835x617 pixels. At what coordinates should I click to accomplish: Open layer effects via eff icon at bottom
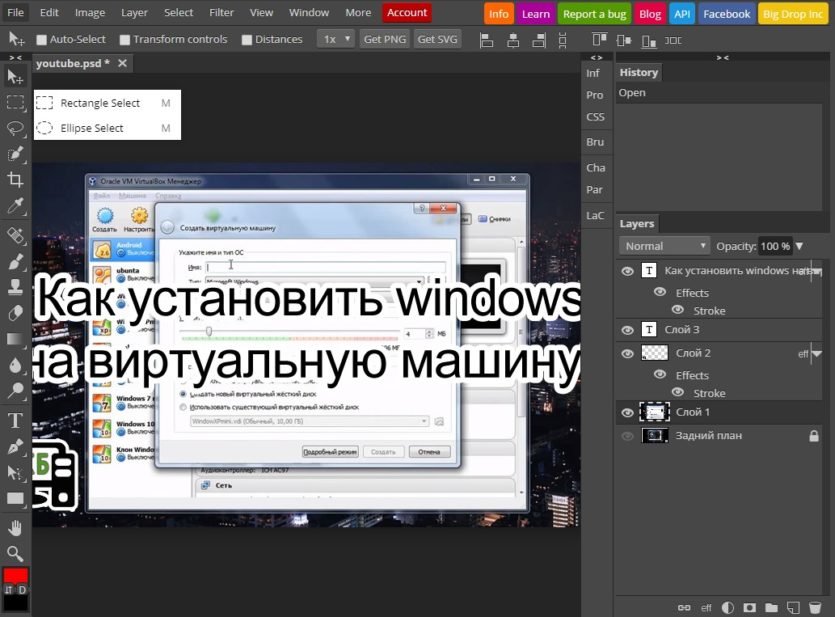706,607
